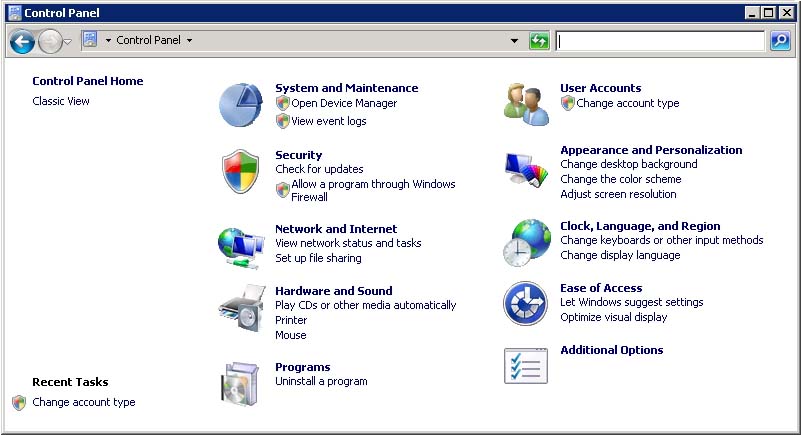Image resolution: width=801 pixels, height=435 pixels.
Task: Open Control Panel Home link
Action: [x=88, y=81]
